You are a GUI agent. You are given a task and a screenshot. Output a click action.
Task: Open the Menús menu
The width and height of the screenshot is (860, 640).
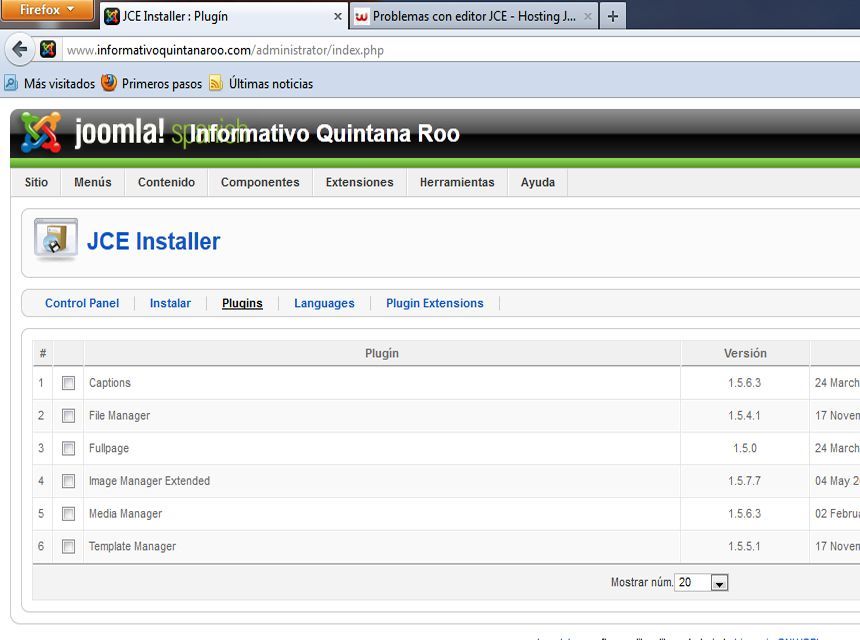coord(93,182)
